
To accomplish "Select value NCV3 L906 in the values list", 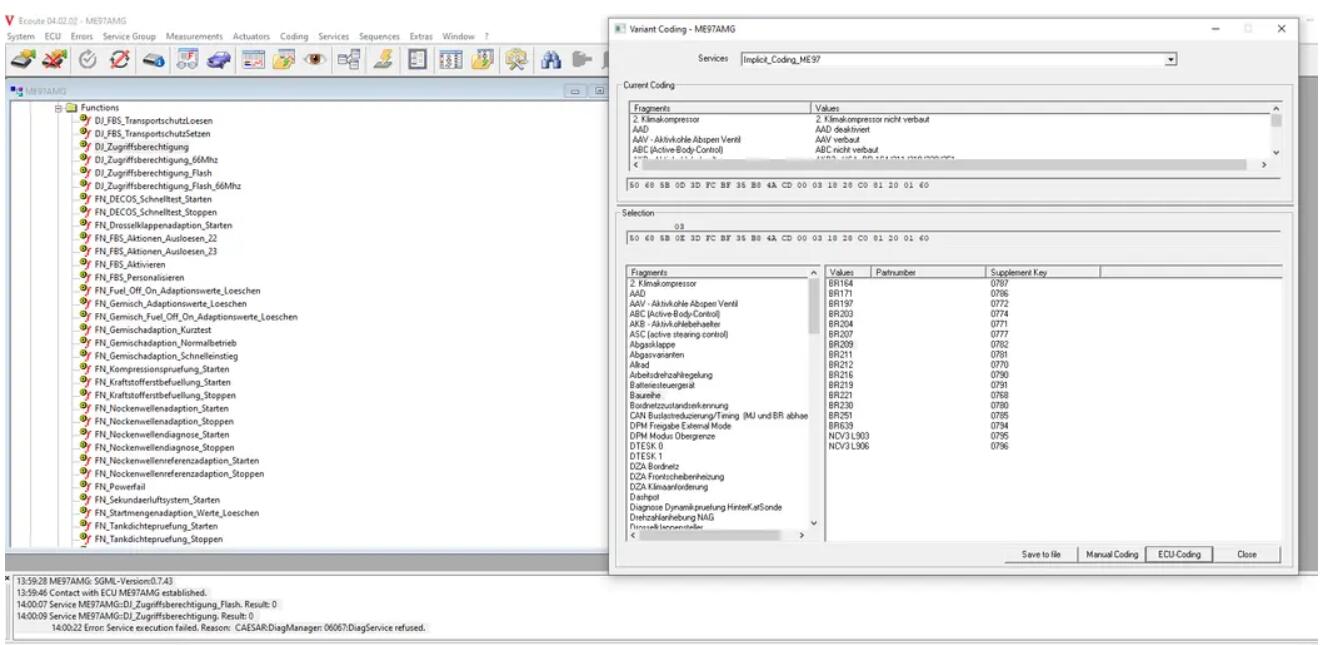I will tap(849, 446).
